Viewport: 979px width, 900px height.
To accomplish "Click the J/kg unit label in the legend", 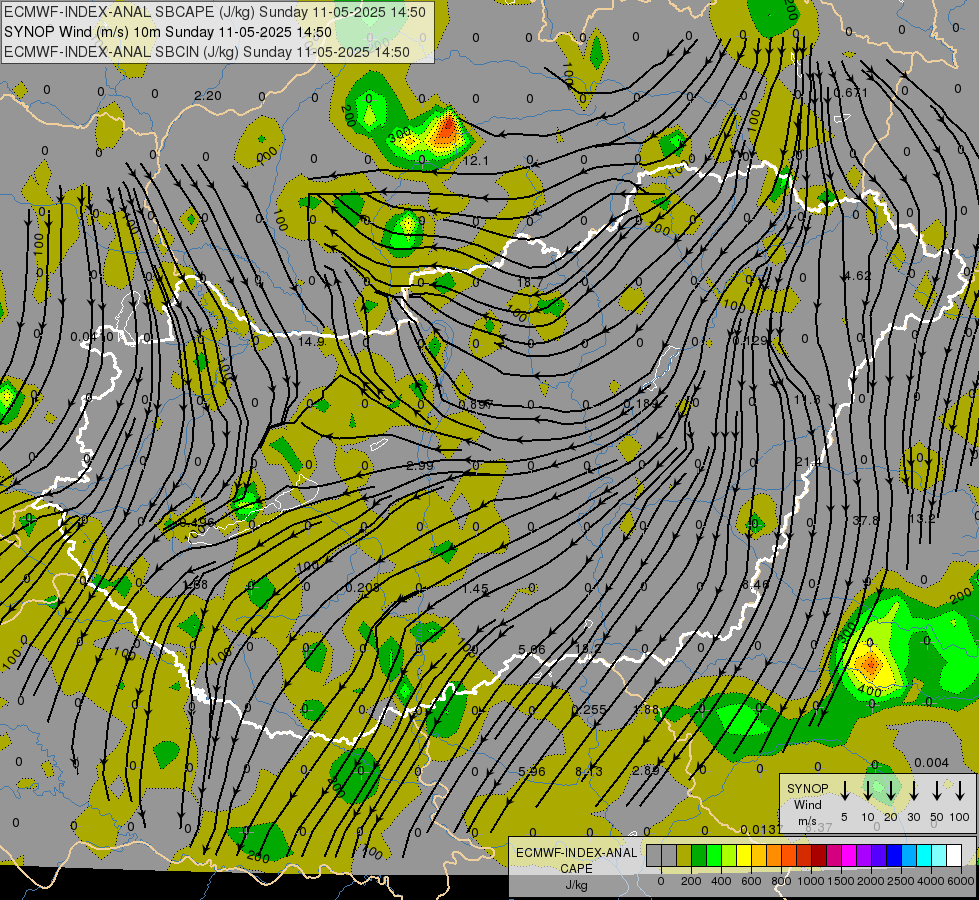I will click(x=576, y=885).
